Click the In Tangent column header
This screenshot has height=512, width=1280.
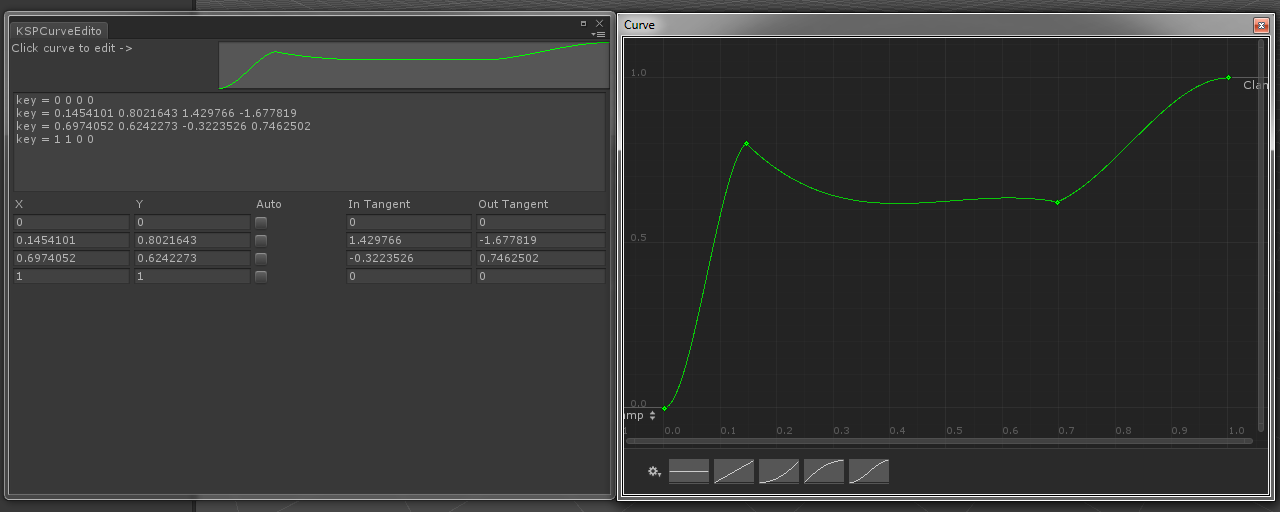pos(379,204)
